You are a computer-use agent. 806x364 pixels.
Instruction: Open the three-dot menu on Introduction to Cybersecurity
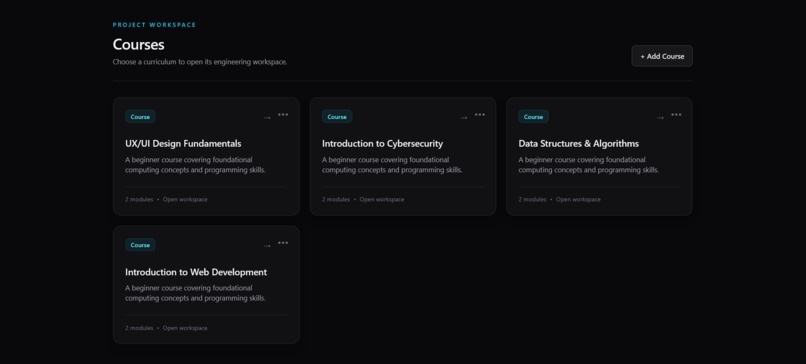[x=480, y=115]
